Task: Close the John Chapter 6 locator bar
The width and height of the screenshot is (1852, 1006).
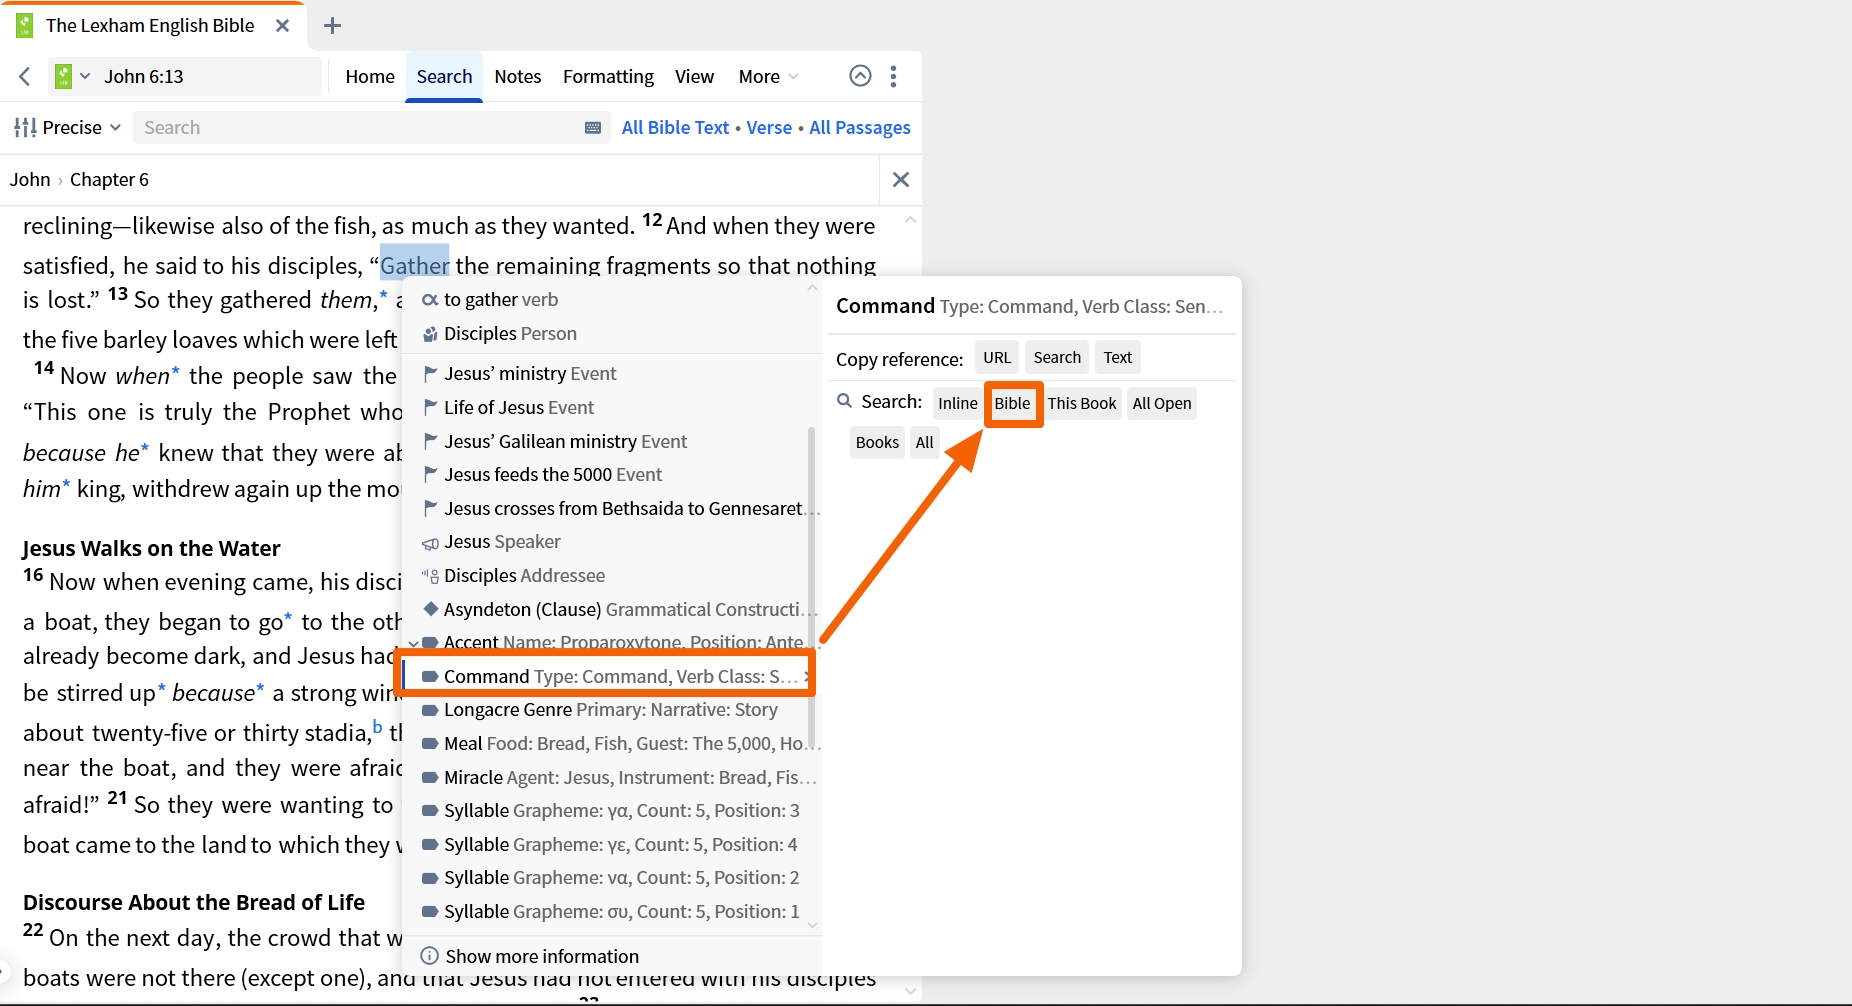Action: 901,180
